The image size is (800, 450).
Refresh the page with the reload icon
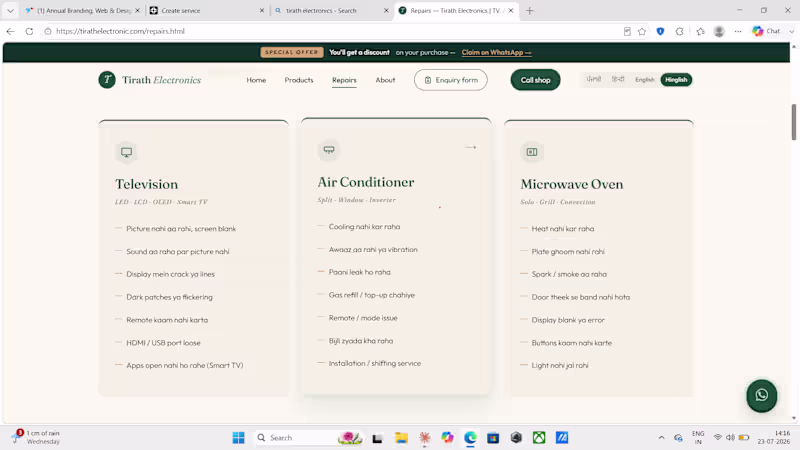29,31
